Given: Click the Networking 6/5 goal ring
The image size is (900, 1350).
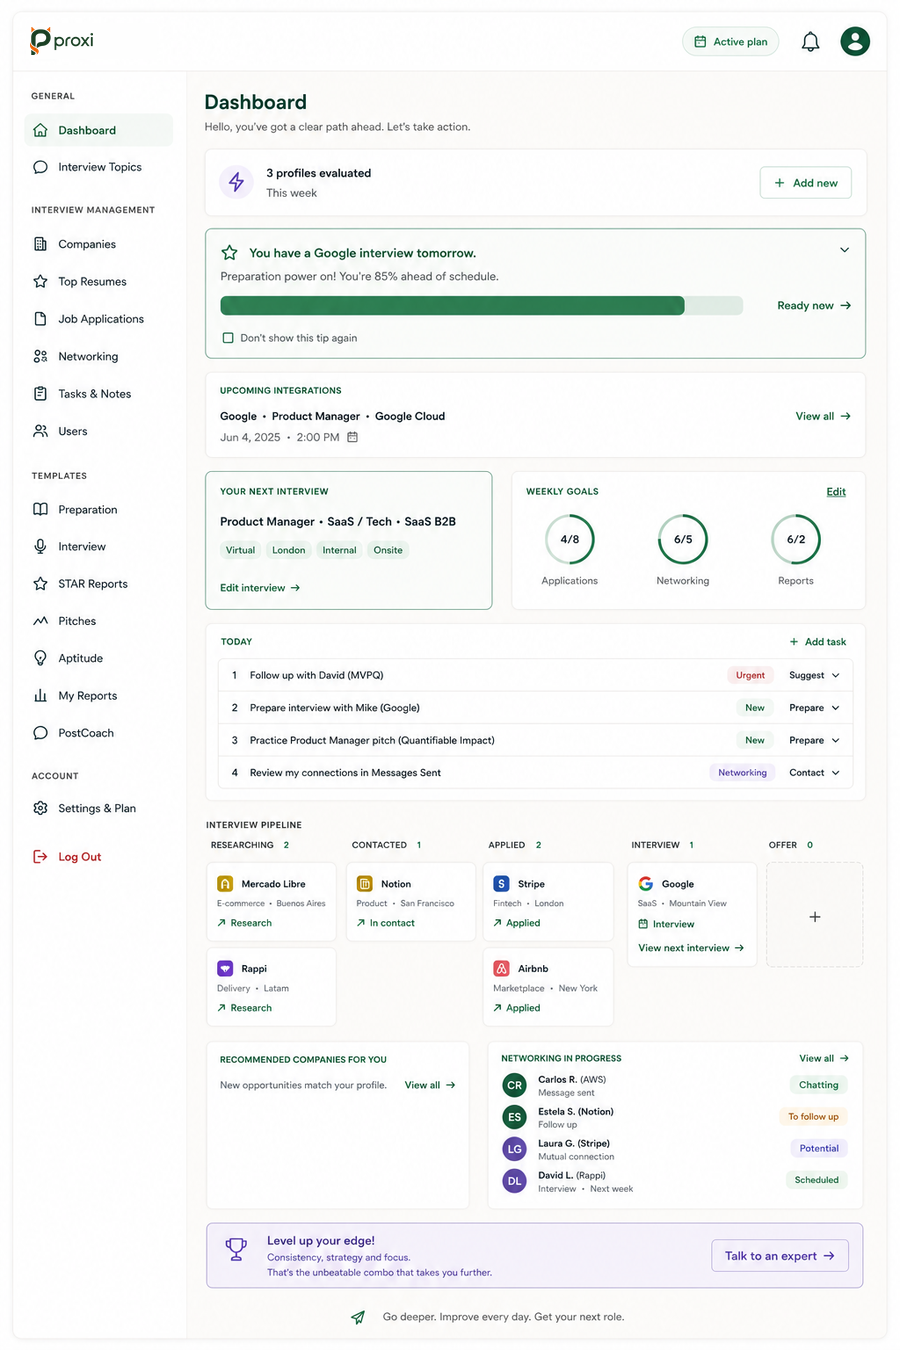Looking at the screenshot, I should coord(683,539).
